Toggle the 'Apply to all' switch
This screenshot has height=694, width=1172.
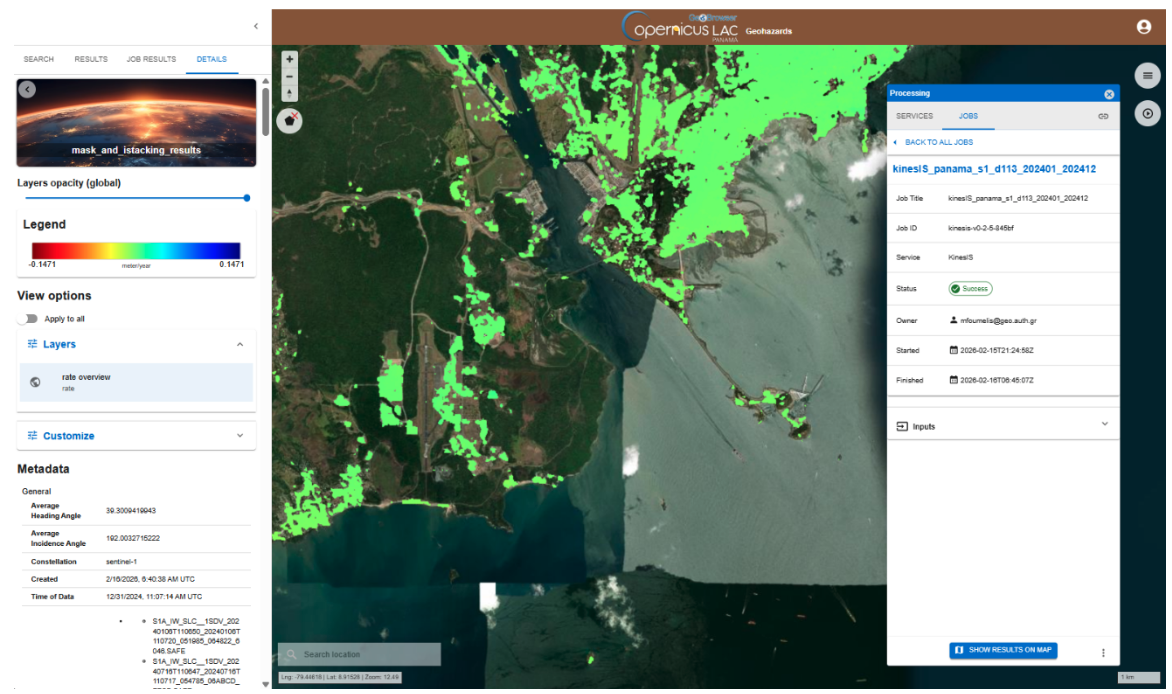[x=28, y=319]
